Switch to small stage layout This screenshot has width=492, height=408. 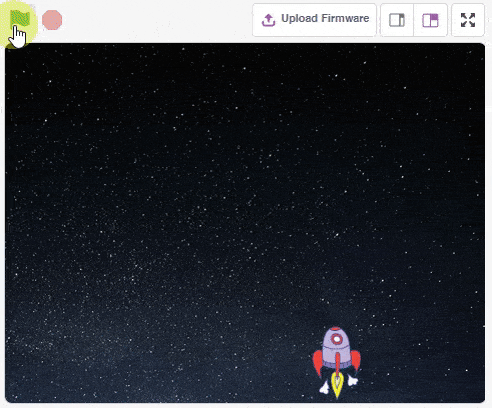[x=397, y=20]
